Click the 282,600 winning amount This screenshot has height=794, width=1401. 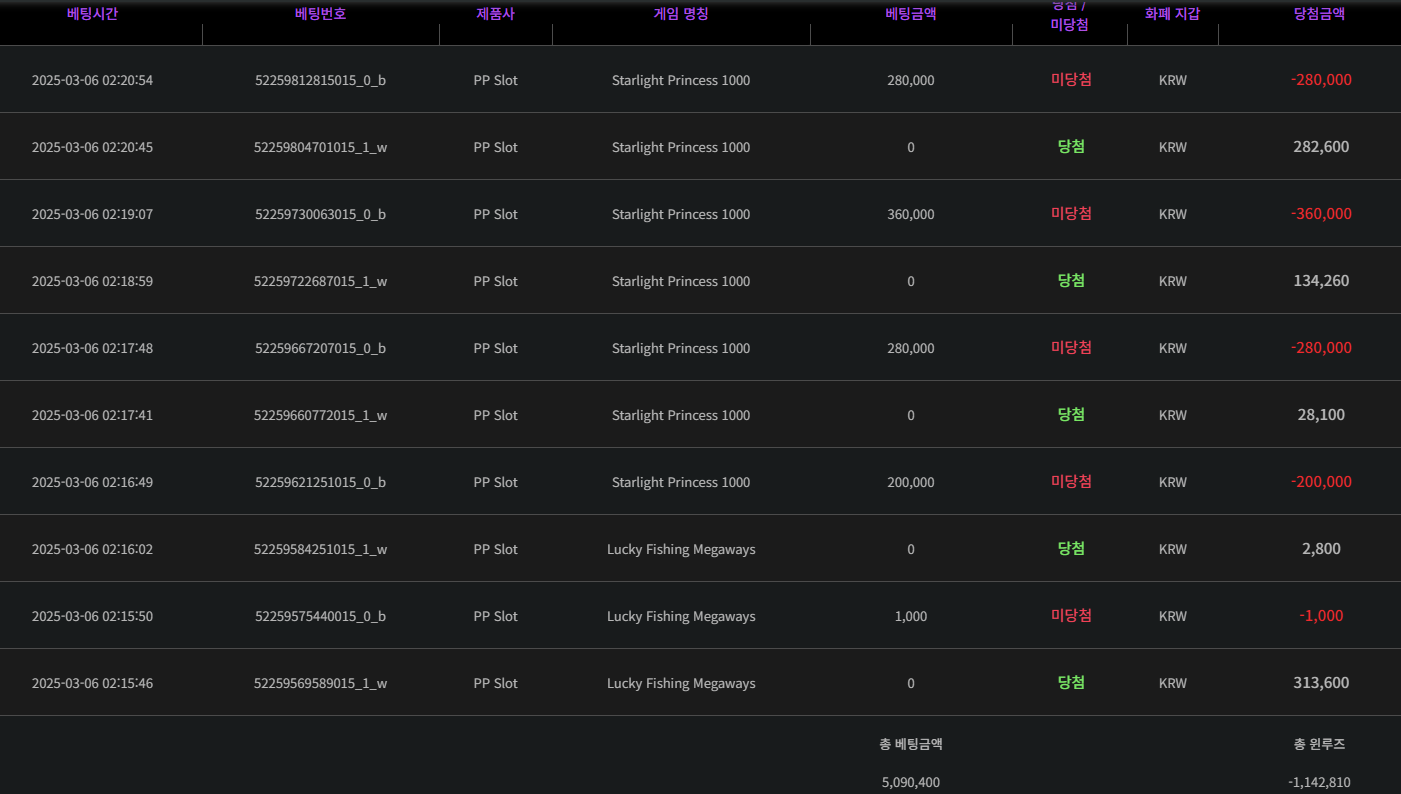coord(1320,147)
